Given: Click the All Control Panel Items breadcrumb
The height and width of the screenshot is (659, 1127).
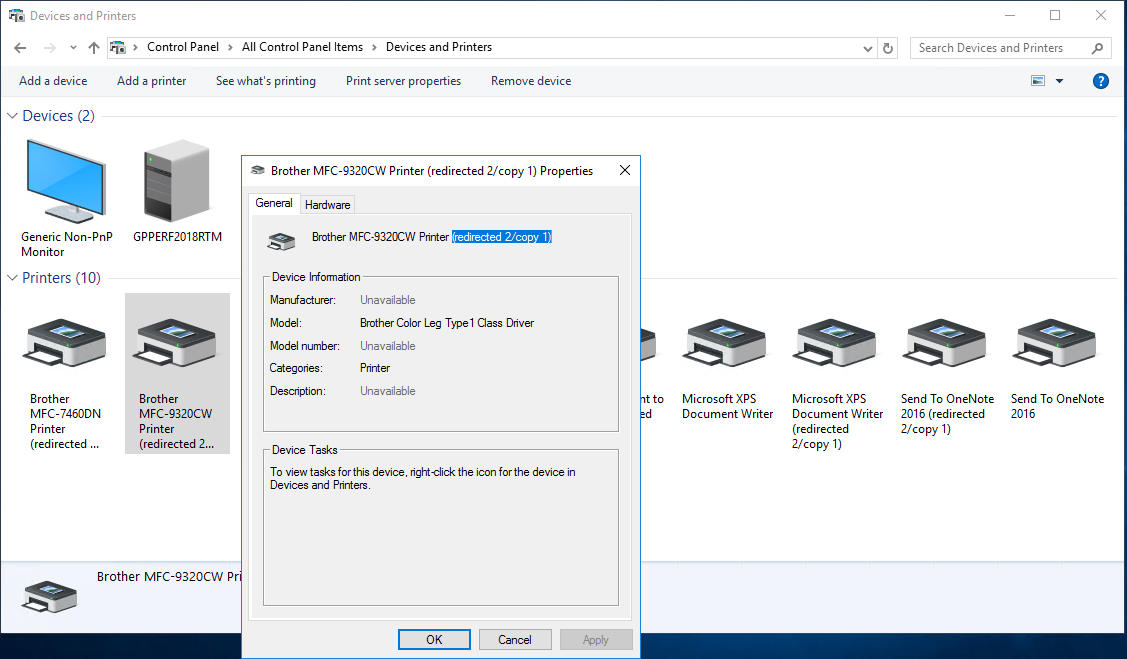Looking at the screenshot, I should 303,47.
